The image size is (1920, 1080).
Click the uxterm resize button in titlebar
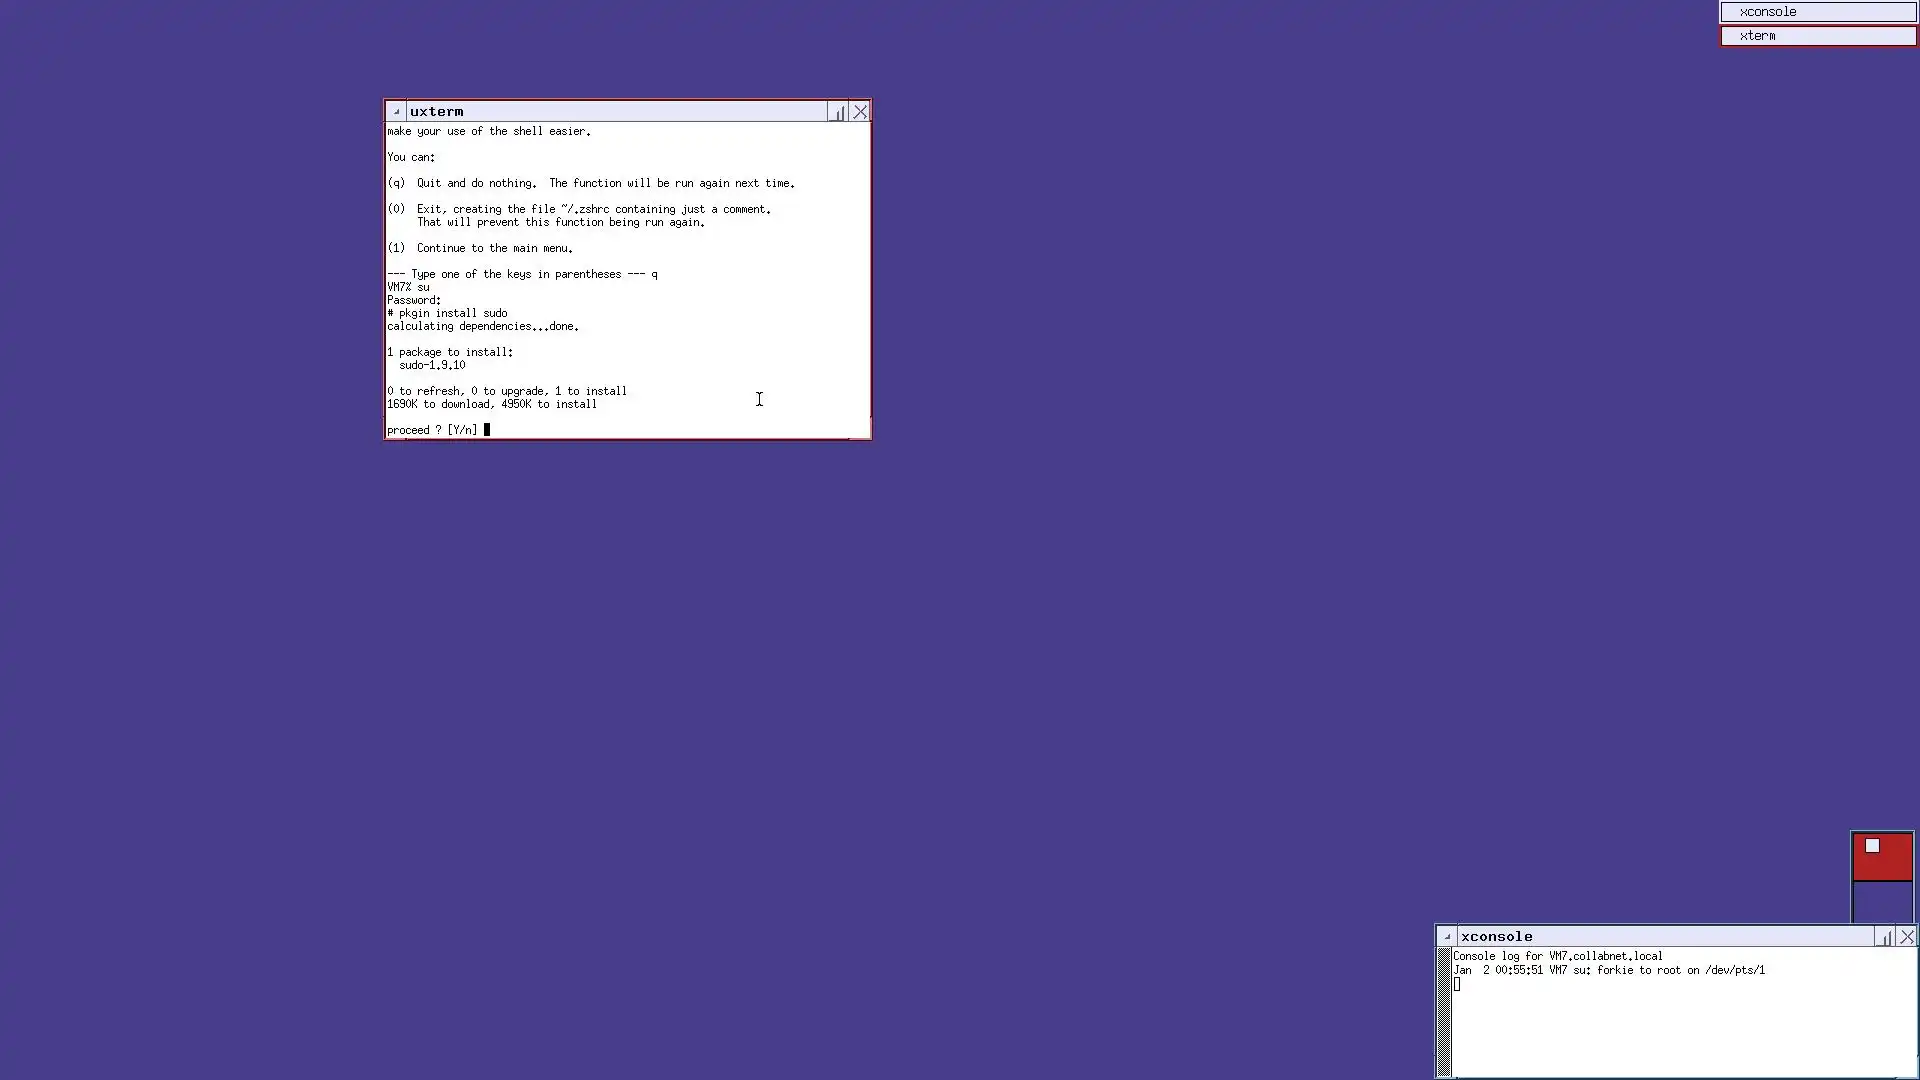pyautogui.click(x=838, y=112)
